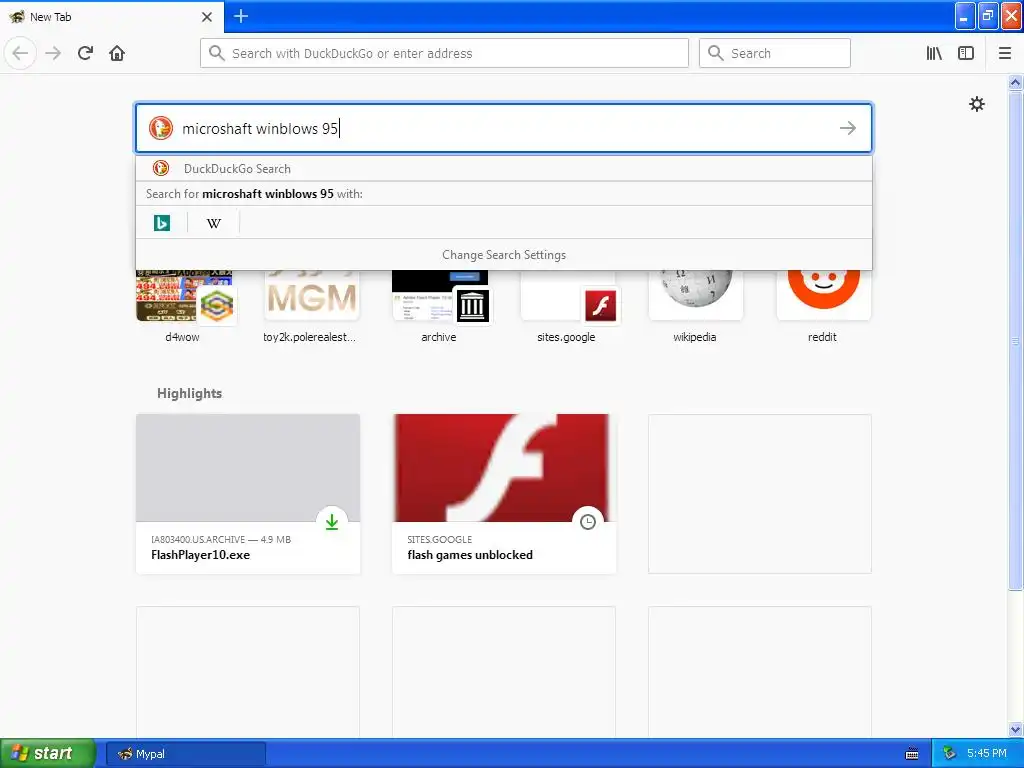1024x768 pixels.
Task: Click the vertical scrollbar thumb
Action: pyautogui.click(x=1015, y=340)
